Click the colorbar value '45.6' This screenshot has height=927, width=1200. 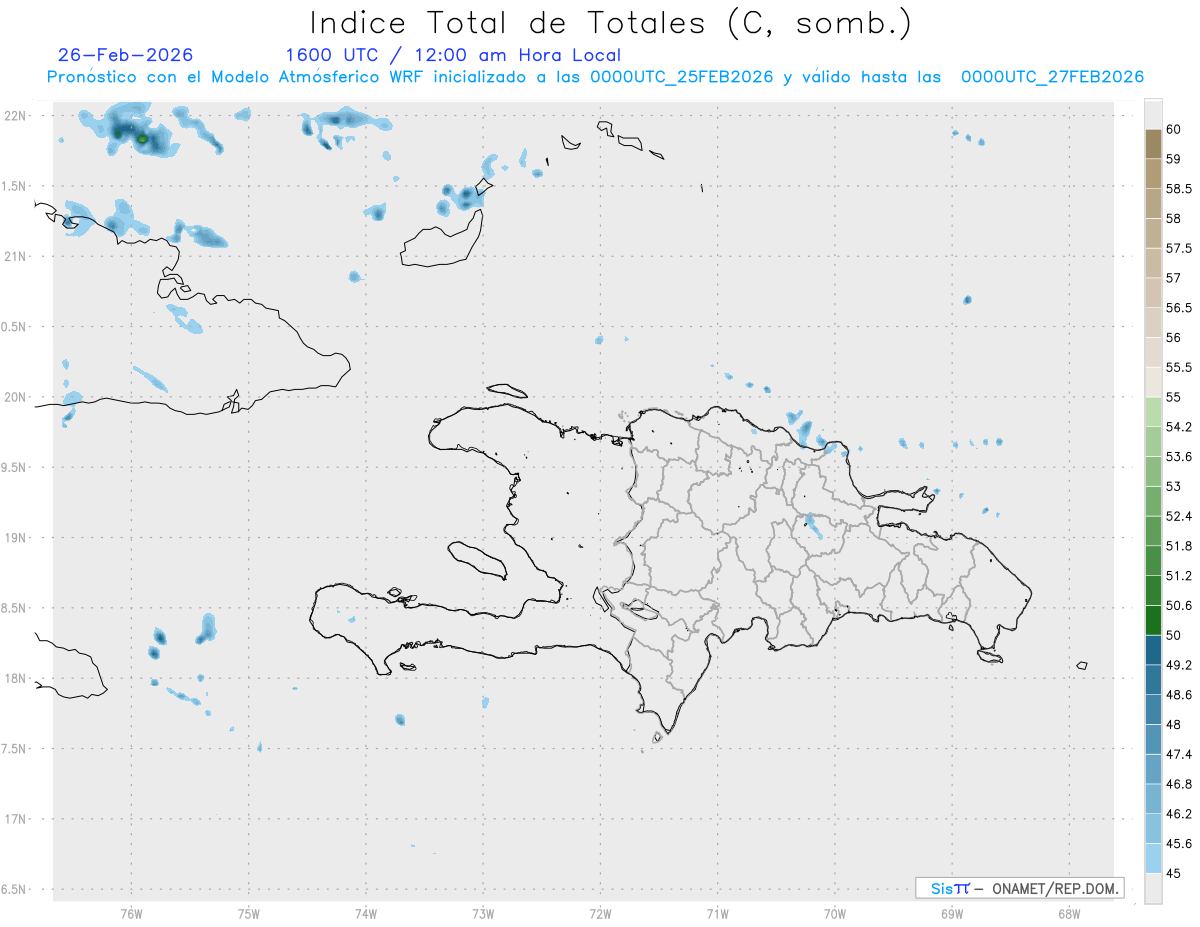(1179, 844)
